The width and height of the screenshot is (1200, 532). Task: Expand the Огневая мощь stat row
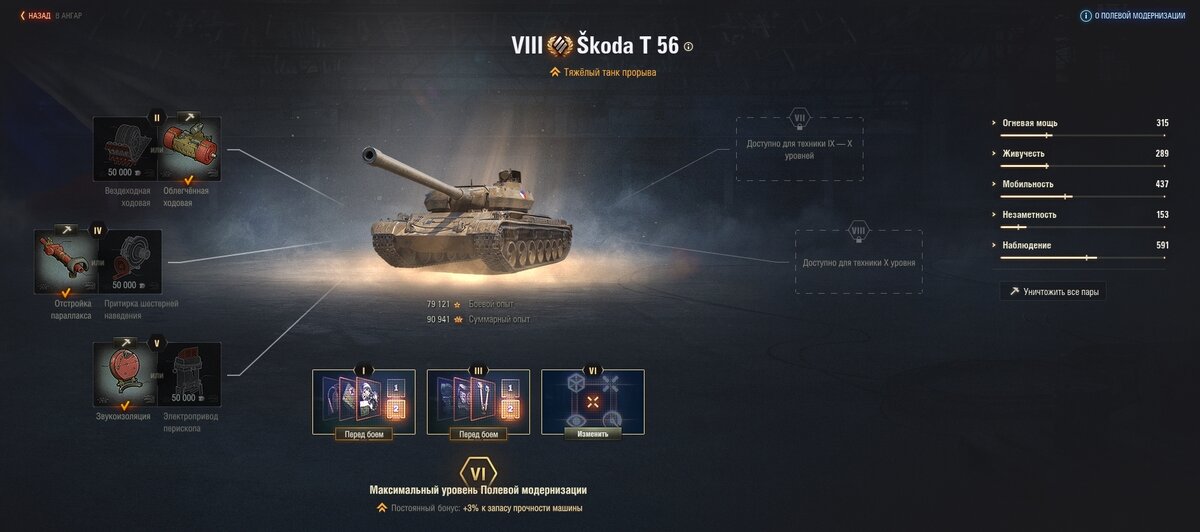click(1084, 124)
